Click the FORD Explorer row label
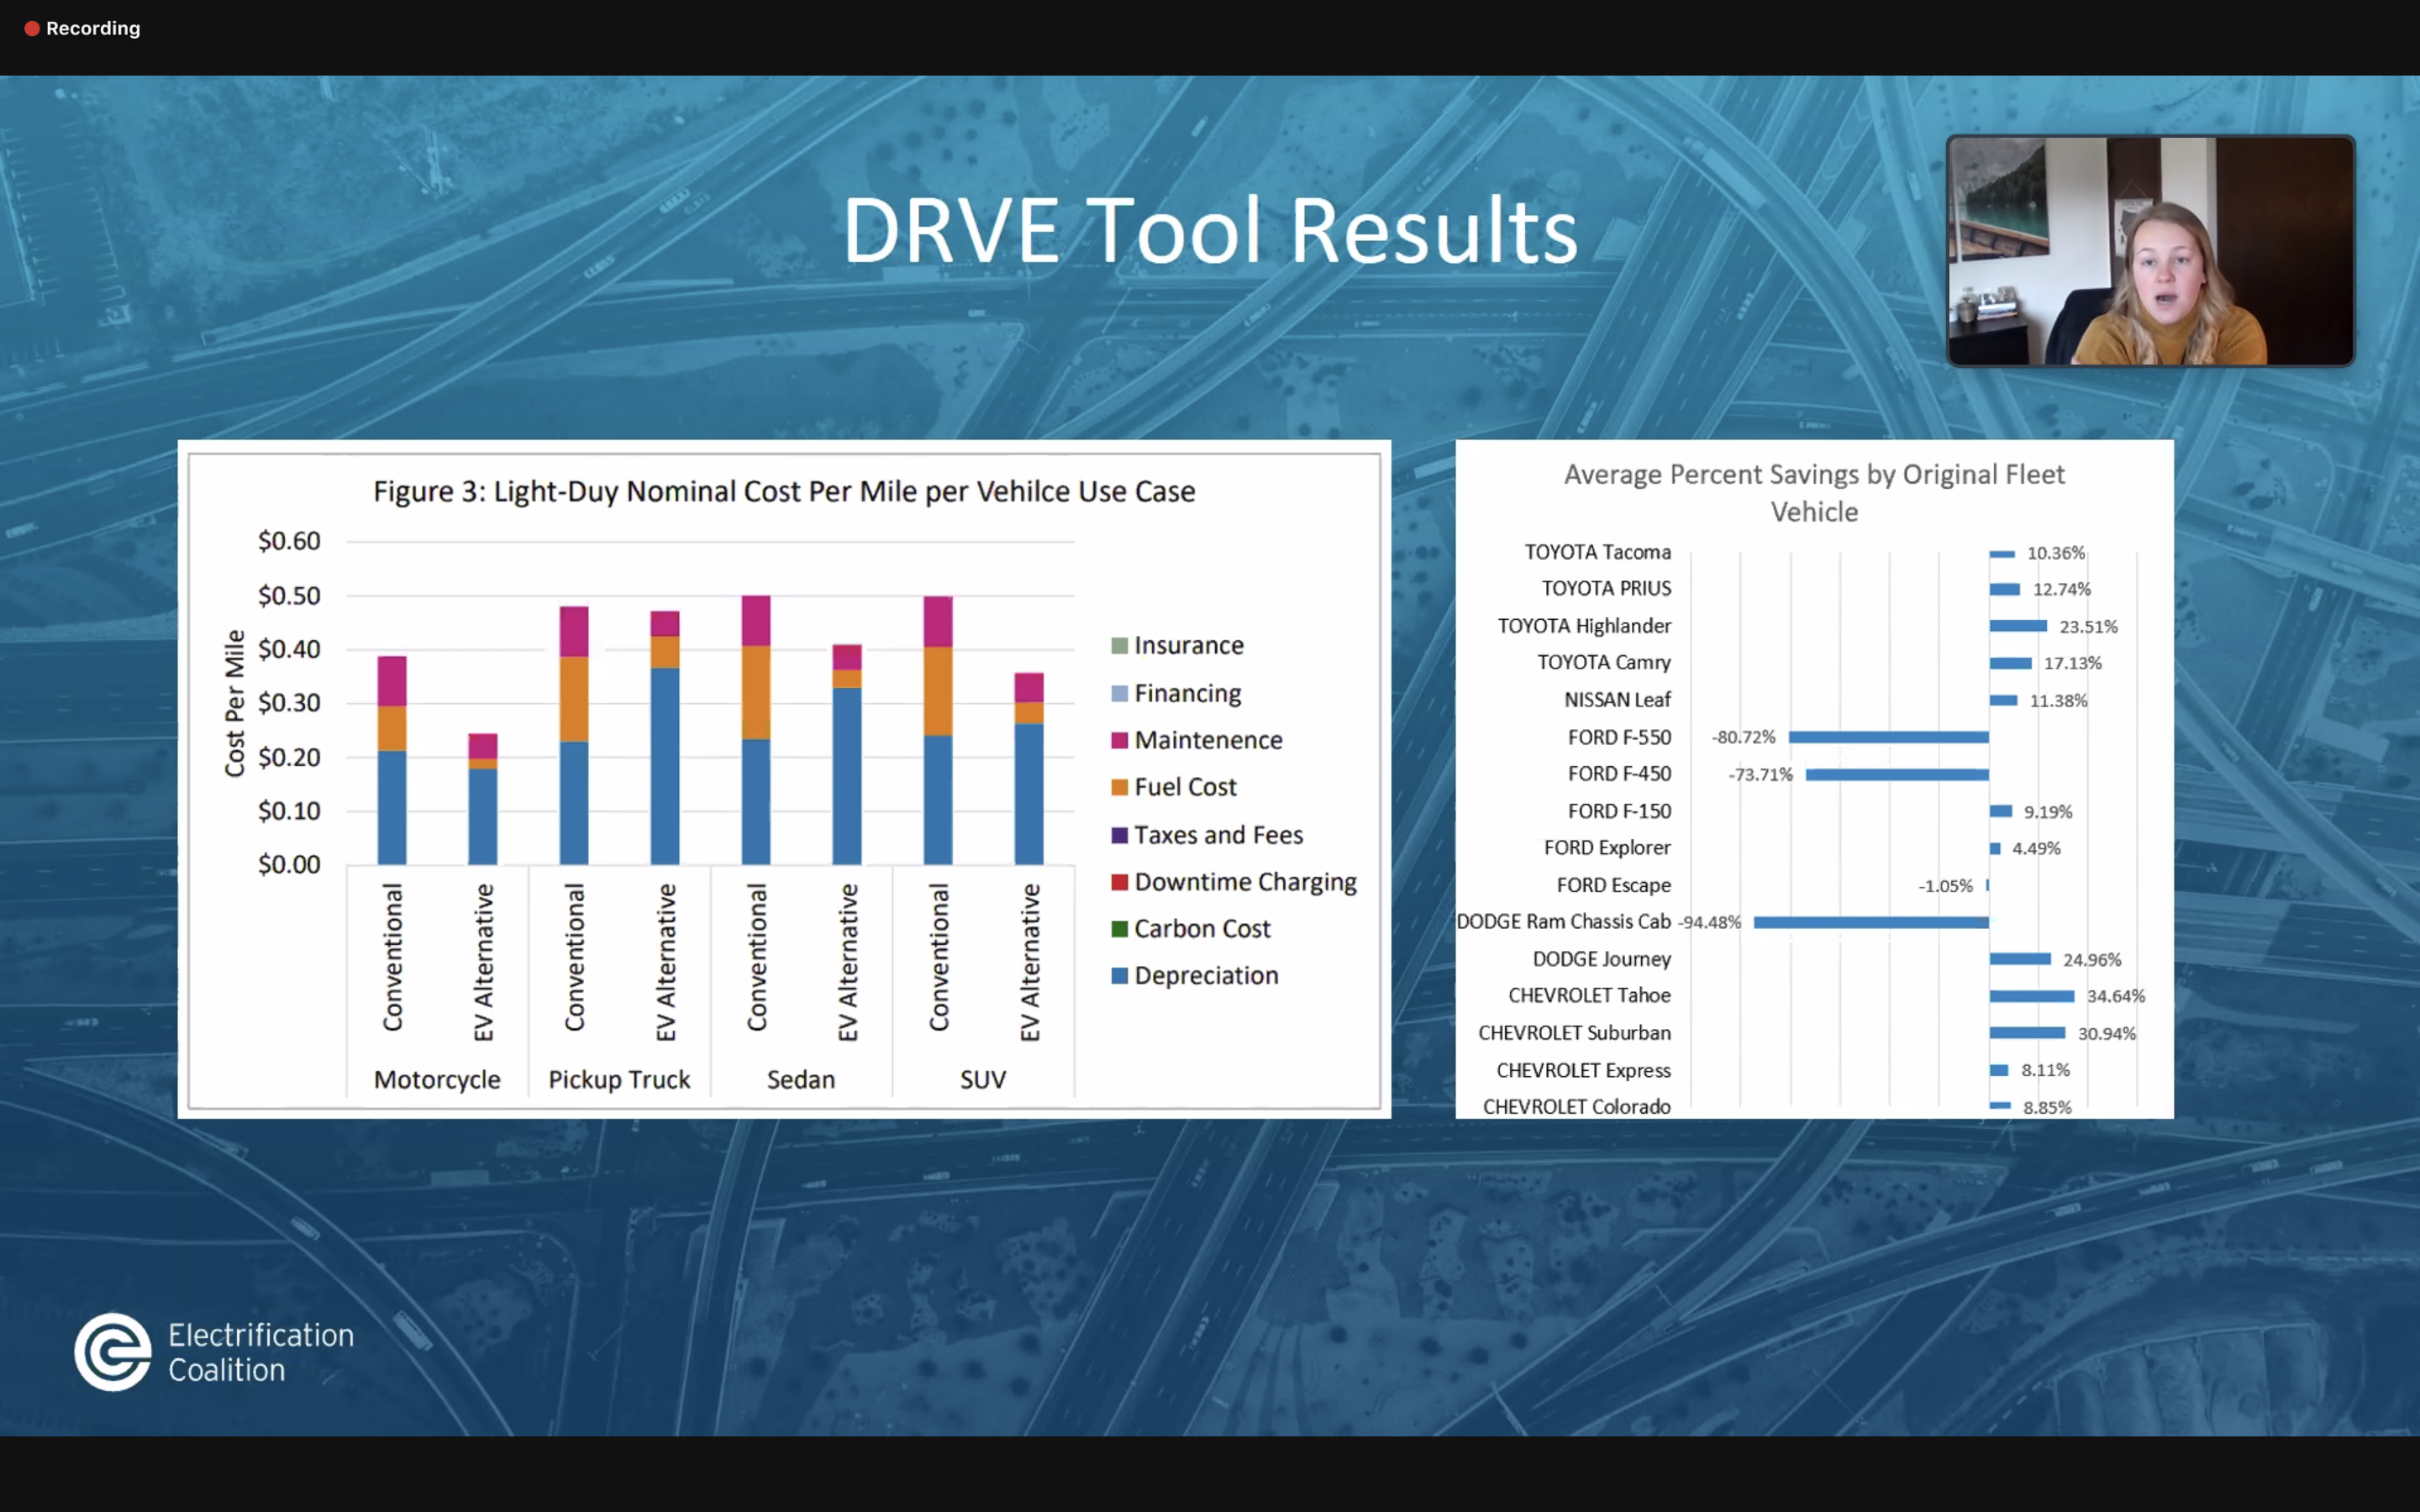The height and width of the screenshot is (1512, 2420). (x=1607, y=848)
